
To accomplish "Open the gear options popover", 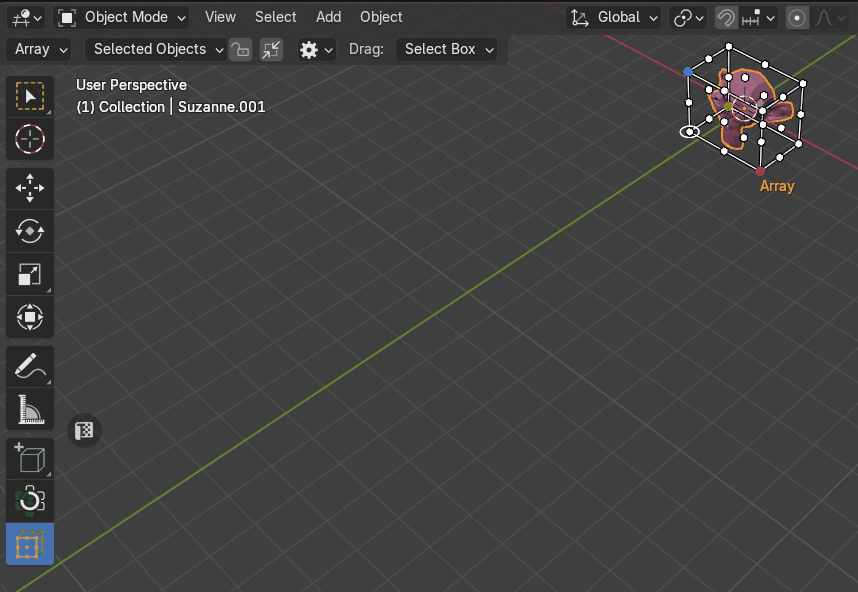I will coord(316,50).
